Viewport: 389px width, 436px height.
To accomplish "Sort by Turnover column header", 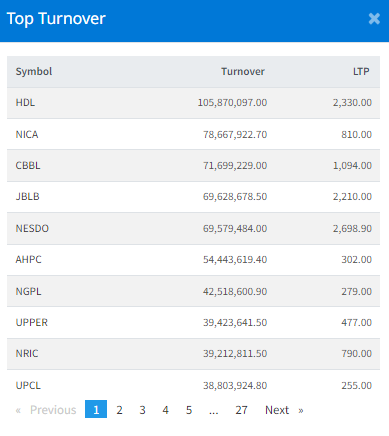I will [243, 71].
